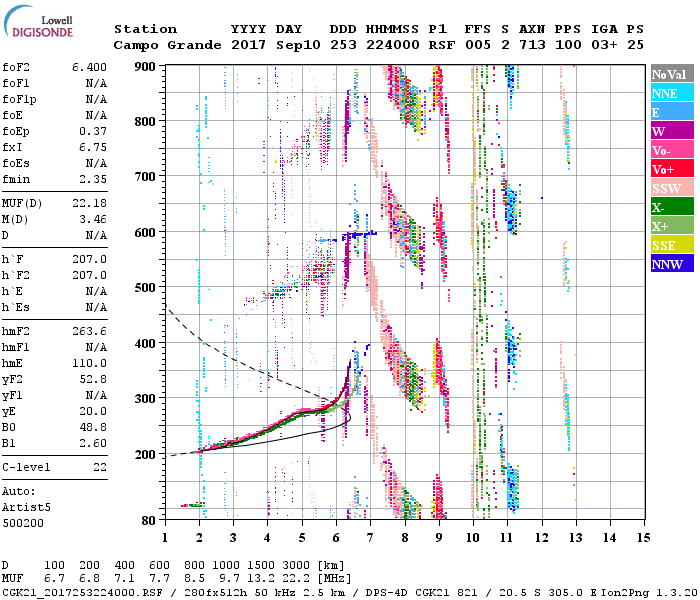Image resolution: width=700 pixels, height=600 pixels.
Task: Select the X- dark green legend swatch
Action: click(x=671, y=208)
